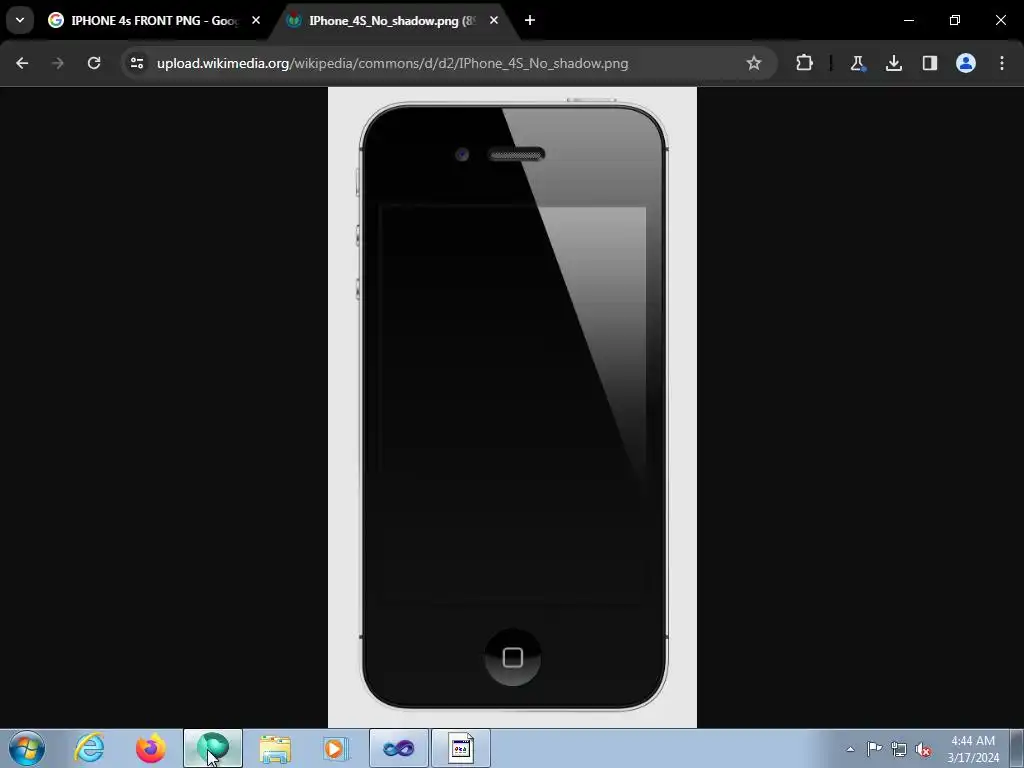Open the Extensions puzzle icon
Viewport: 1024px width, 768px height.
[805, 63]
